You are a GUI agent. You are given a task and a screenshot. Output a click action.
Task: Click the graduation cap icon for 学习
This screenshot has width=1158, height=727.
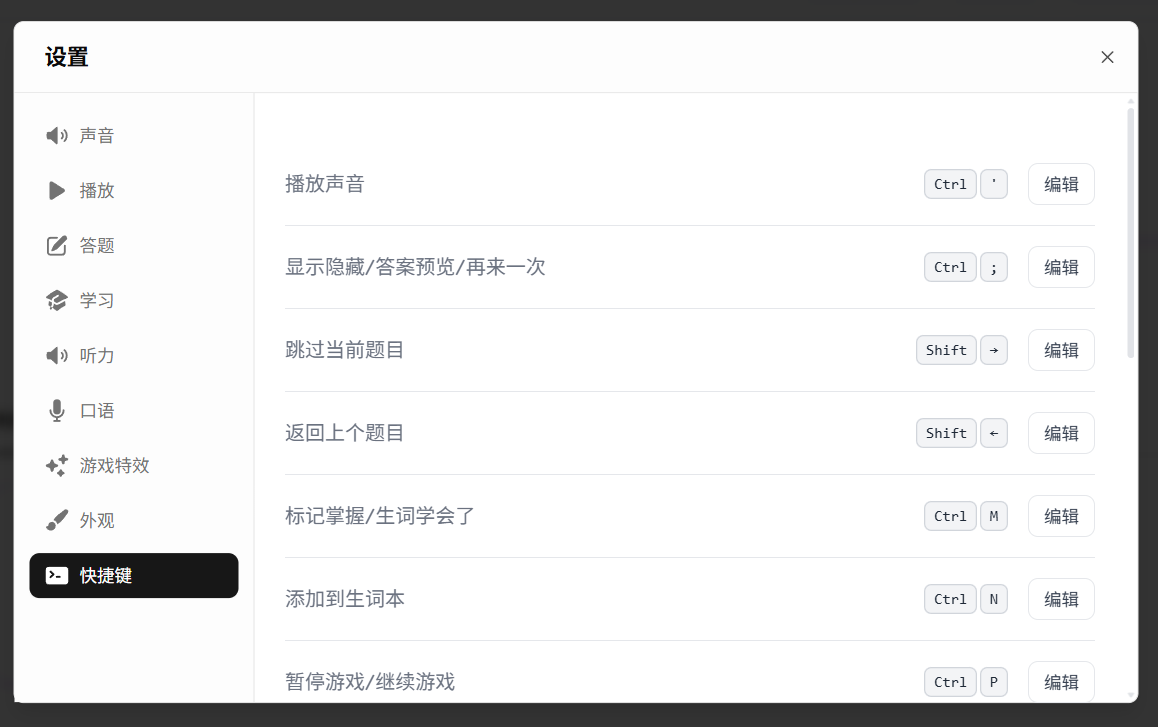point(57,300)
